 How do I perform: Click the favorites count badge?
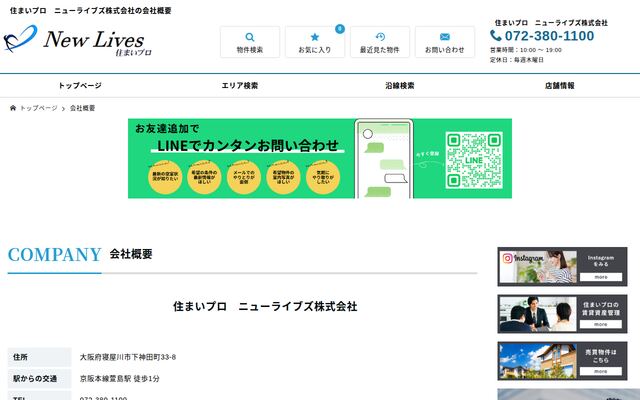tap(340, 29)
